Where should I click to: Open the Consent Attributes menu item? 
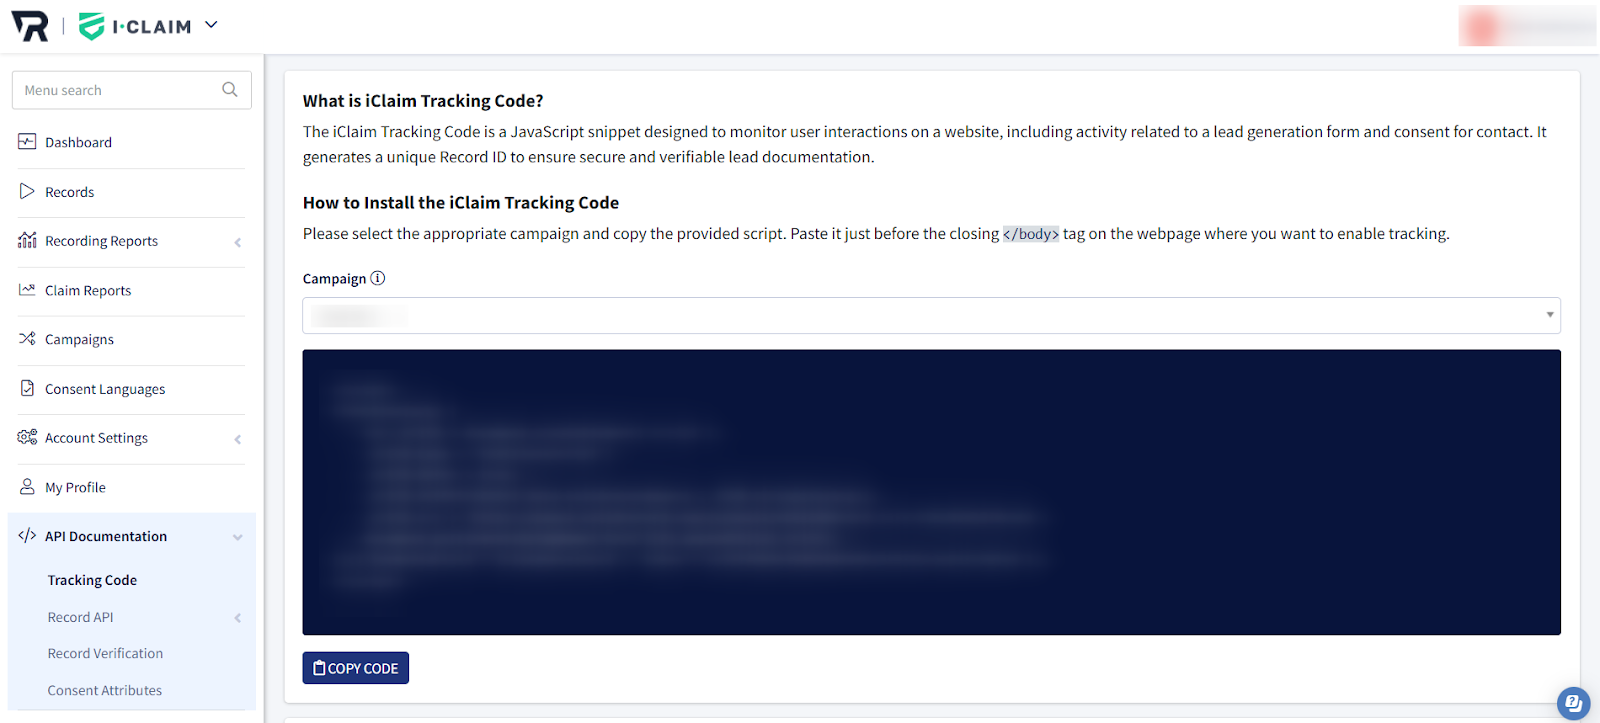104,690
